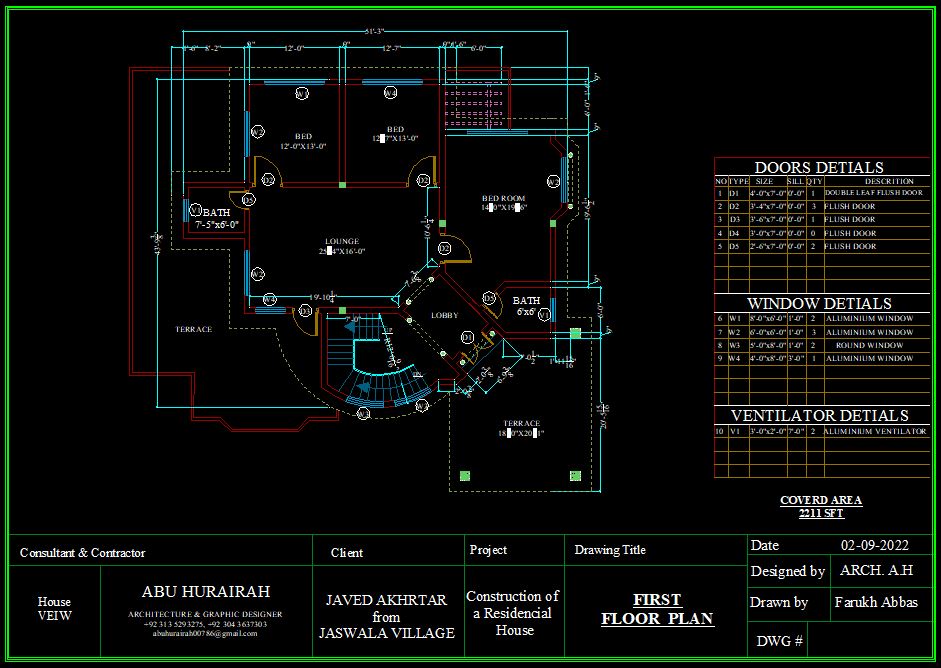Image resolution: width=941 pixels, height=668 pixels.
Task: Click the DOORS DETIALS table heading
Action: [819, 167]
